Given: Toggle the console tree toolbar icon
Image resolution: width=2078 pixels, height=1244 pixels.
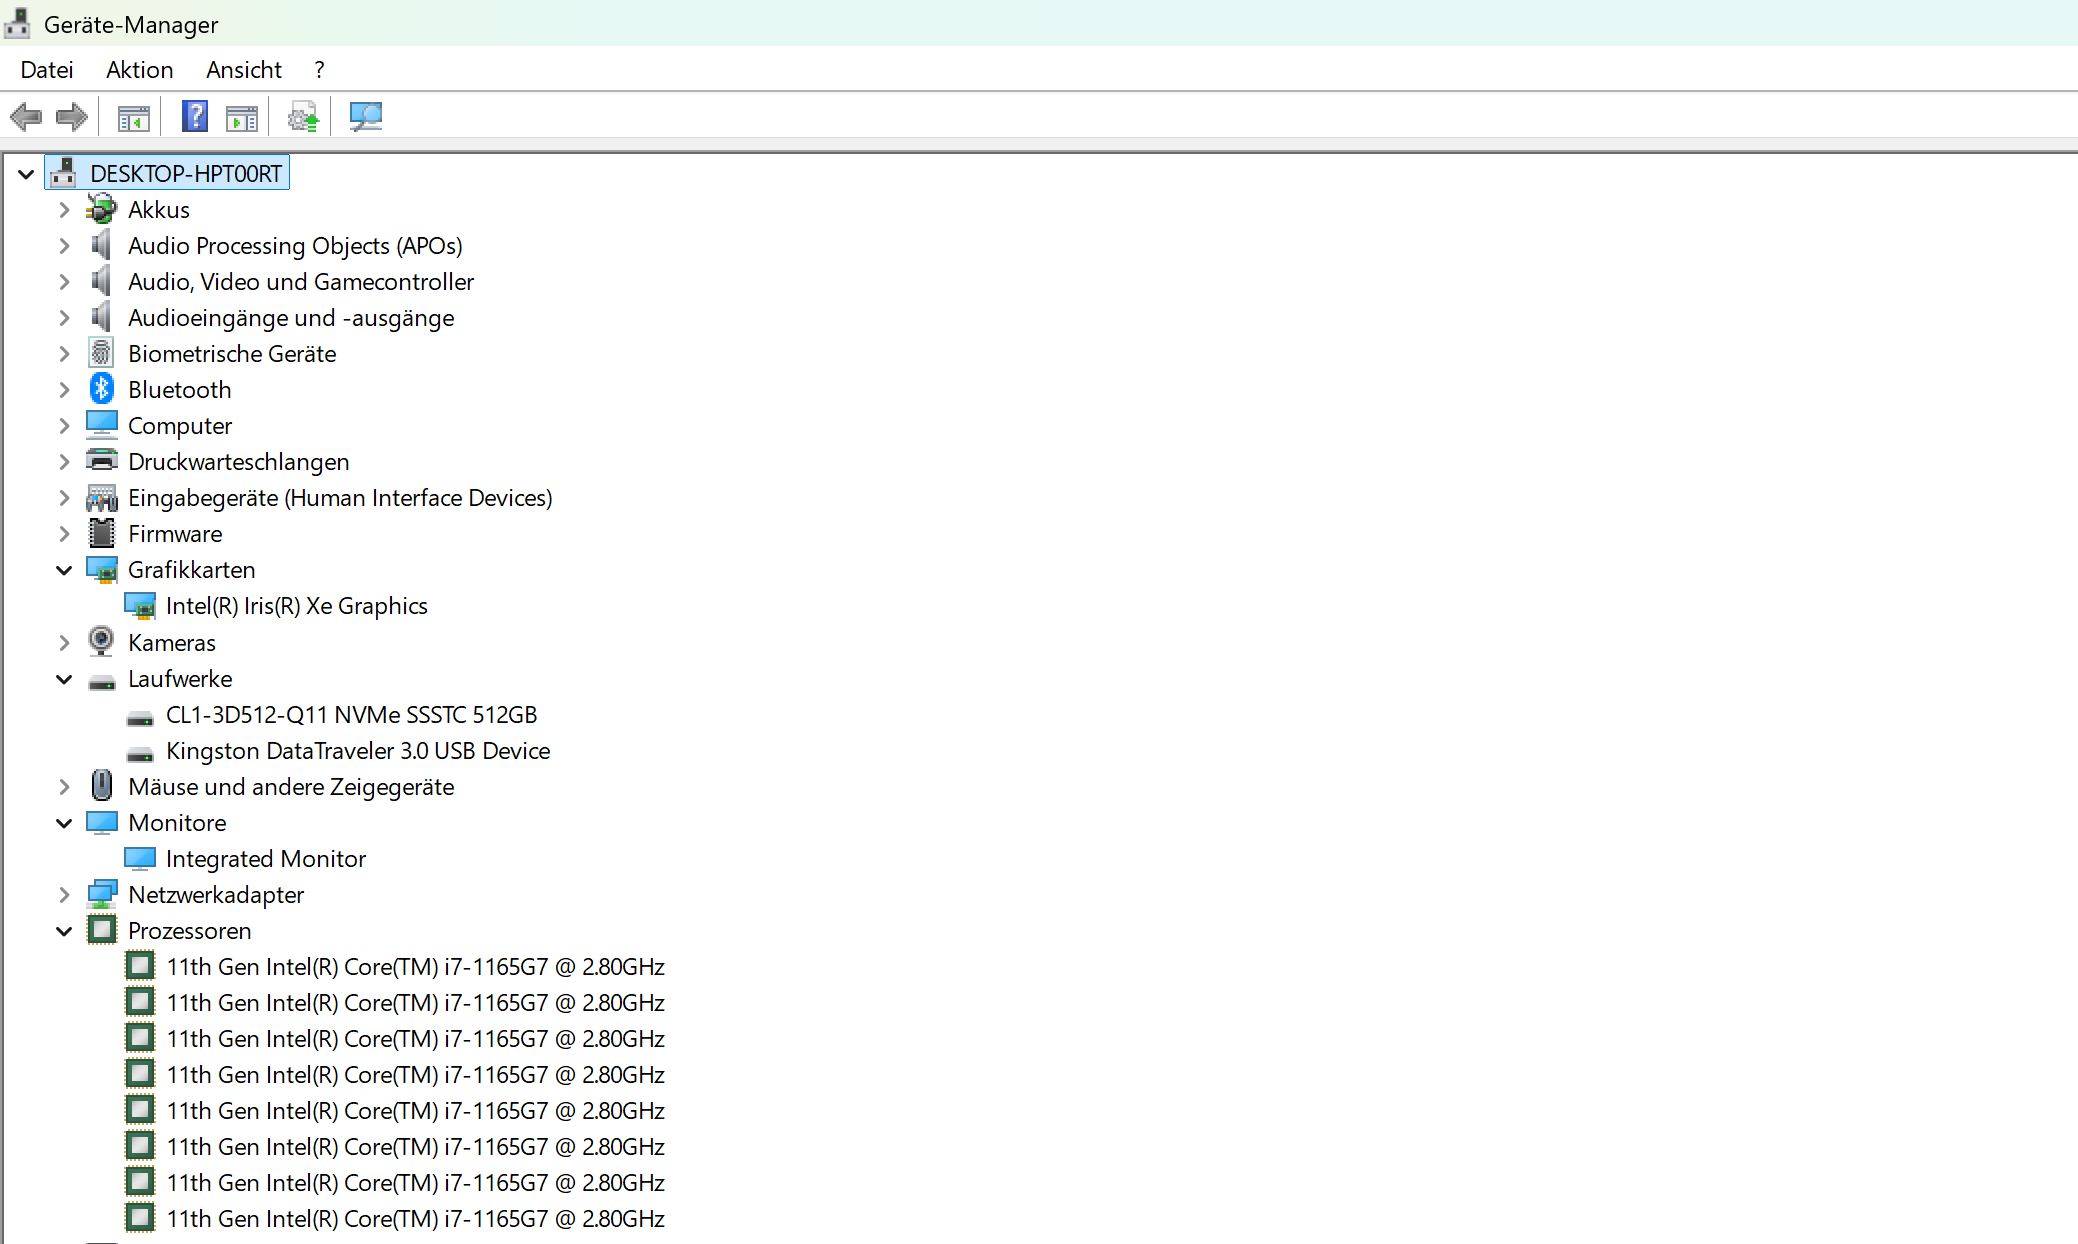Looking at the screenshot, I should 133,117.
